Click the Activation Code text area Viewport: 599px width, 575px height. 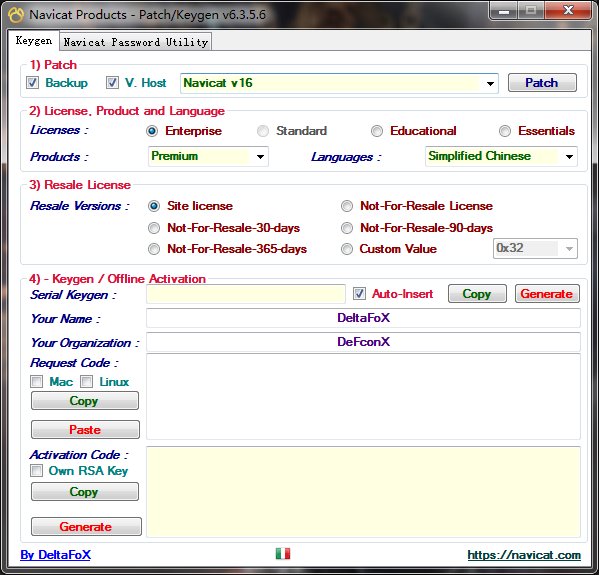(363, 492)
